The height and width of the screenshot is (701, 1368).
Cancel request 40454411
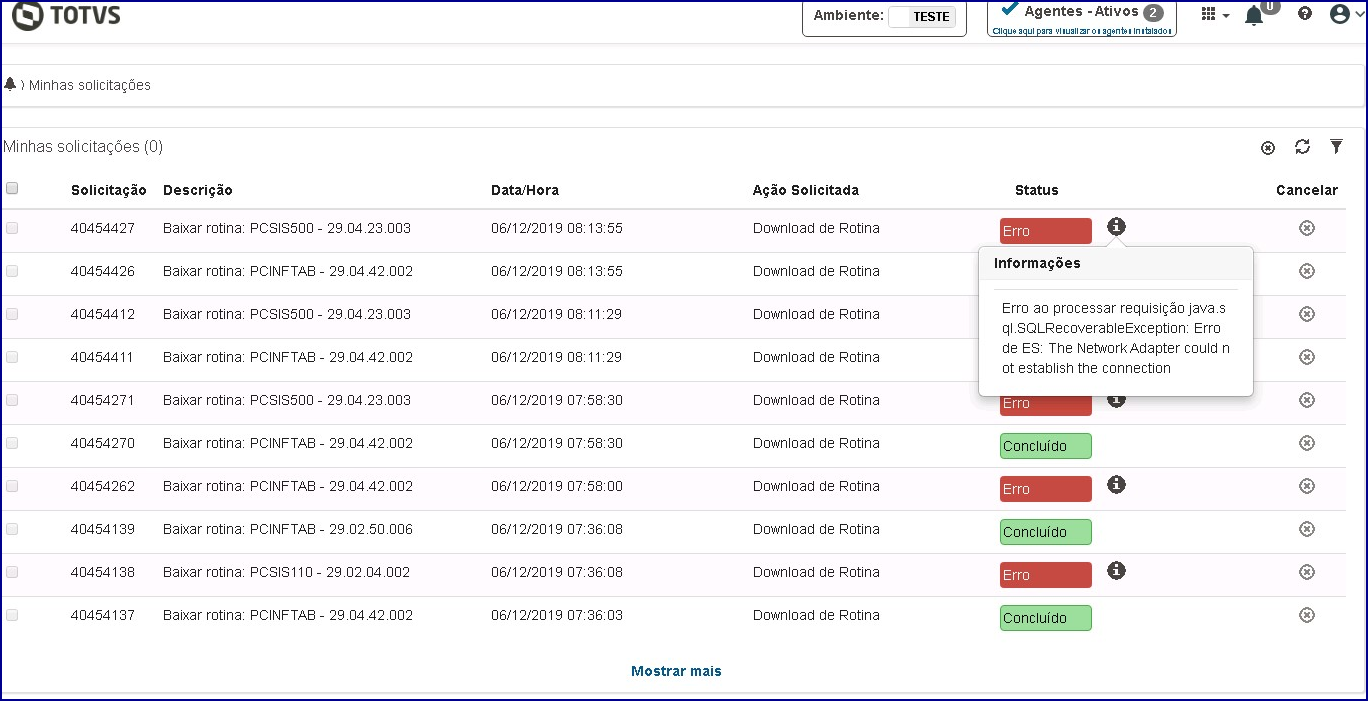(x=1306, y=357)
